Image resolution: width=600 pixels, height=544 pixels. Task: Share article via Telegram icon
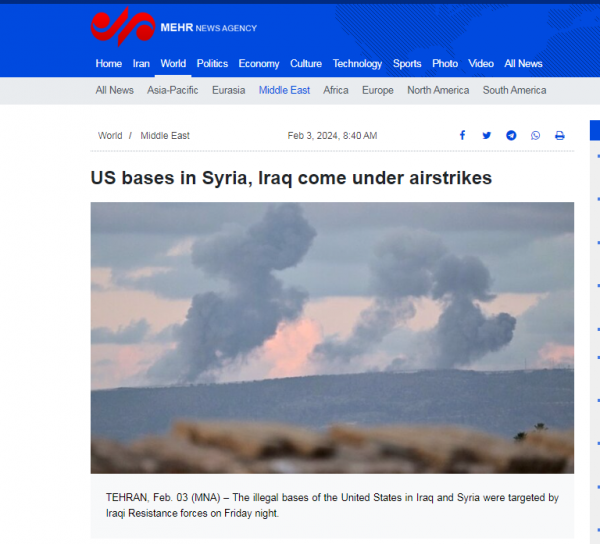point(511,135)
